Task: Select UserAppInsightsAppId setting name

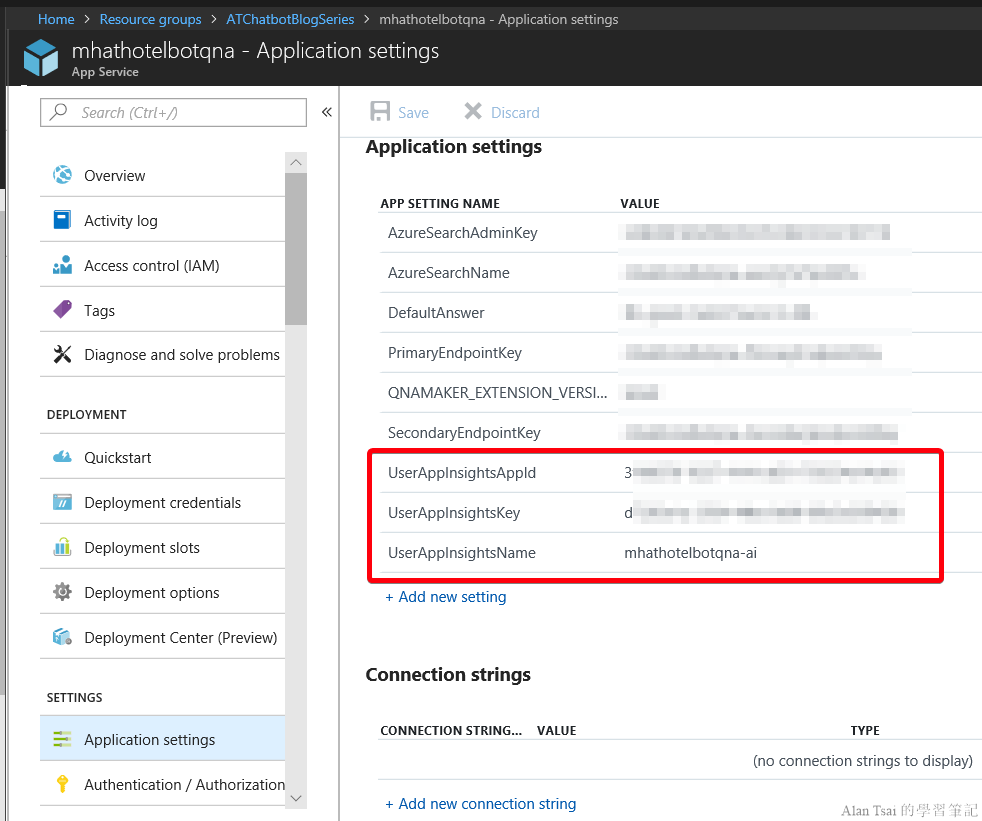Action: [x=462, y=473]
